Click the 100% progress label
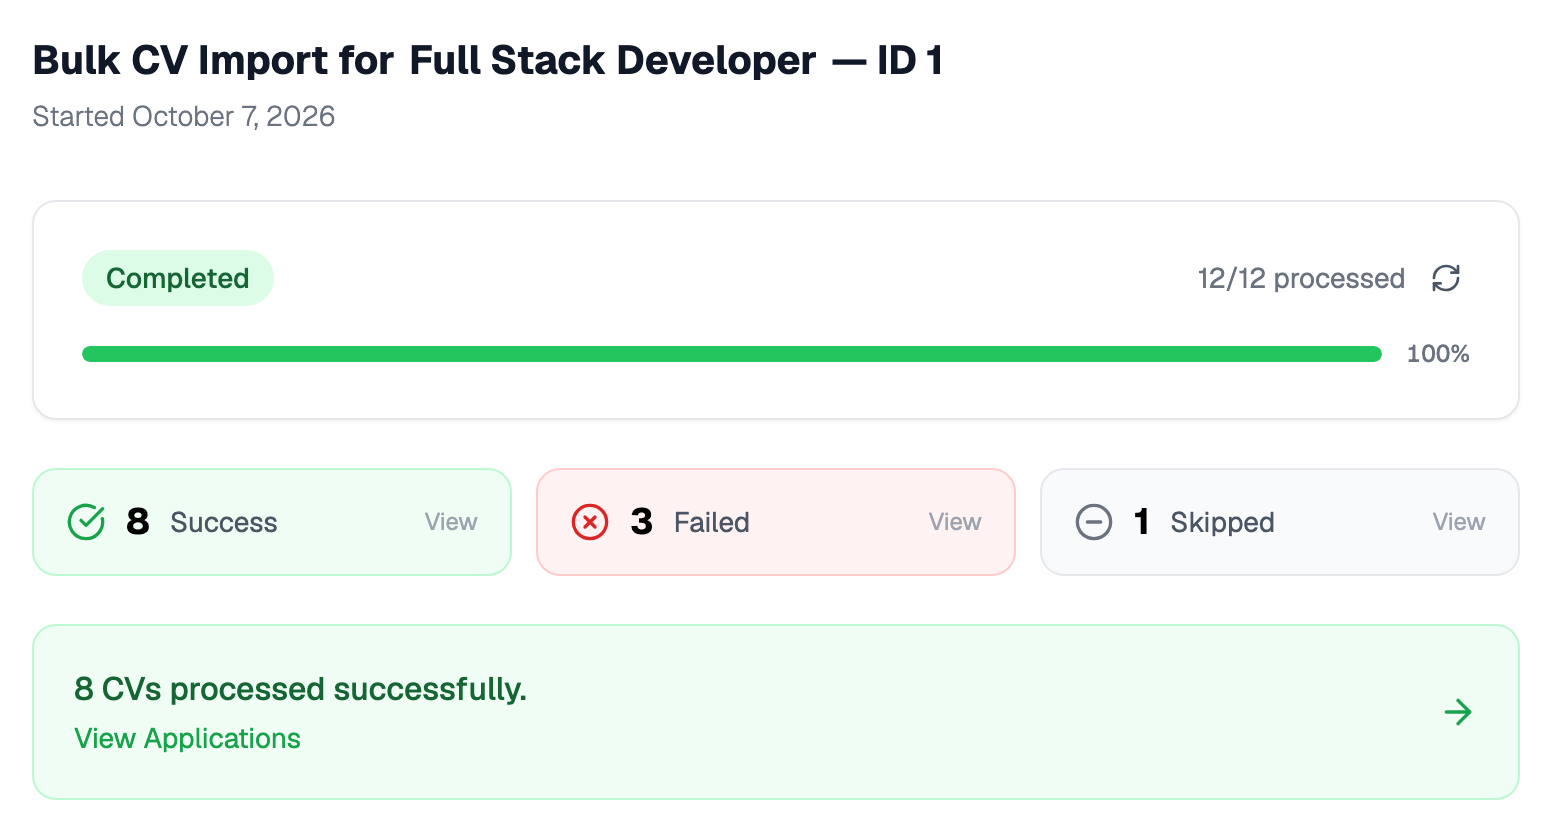The height and width of the screenshot is (832, 1552). [1438, 354]
